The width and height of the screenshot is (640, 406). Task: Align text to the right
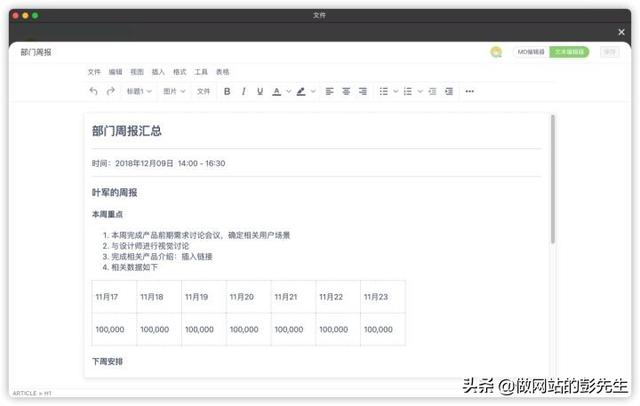point(363,91)
